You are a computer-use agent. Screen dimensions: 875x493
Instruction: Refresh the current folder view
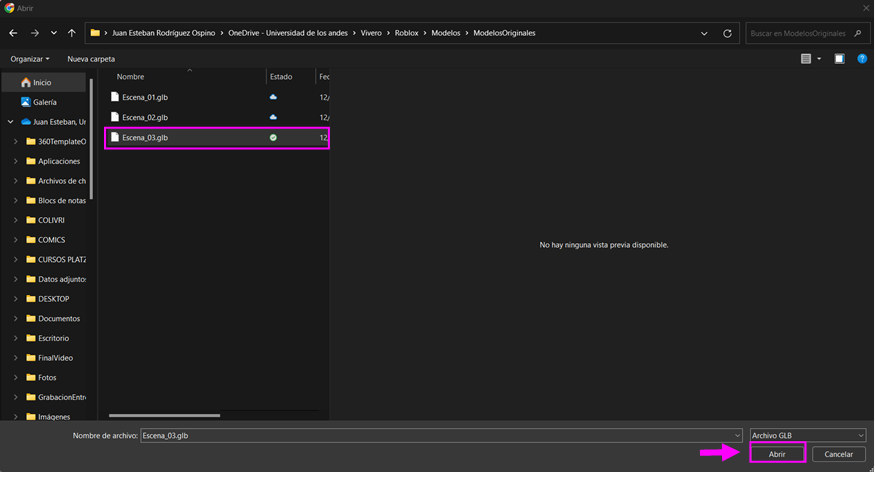727,33
